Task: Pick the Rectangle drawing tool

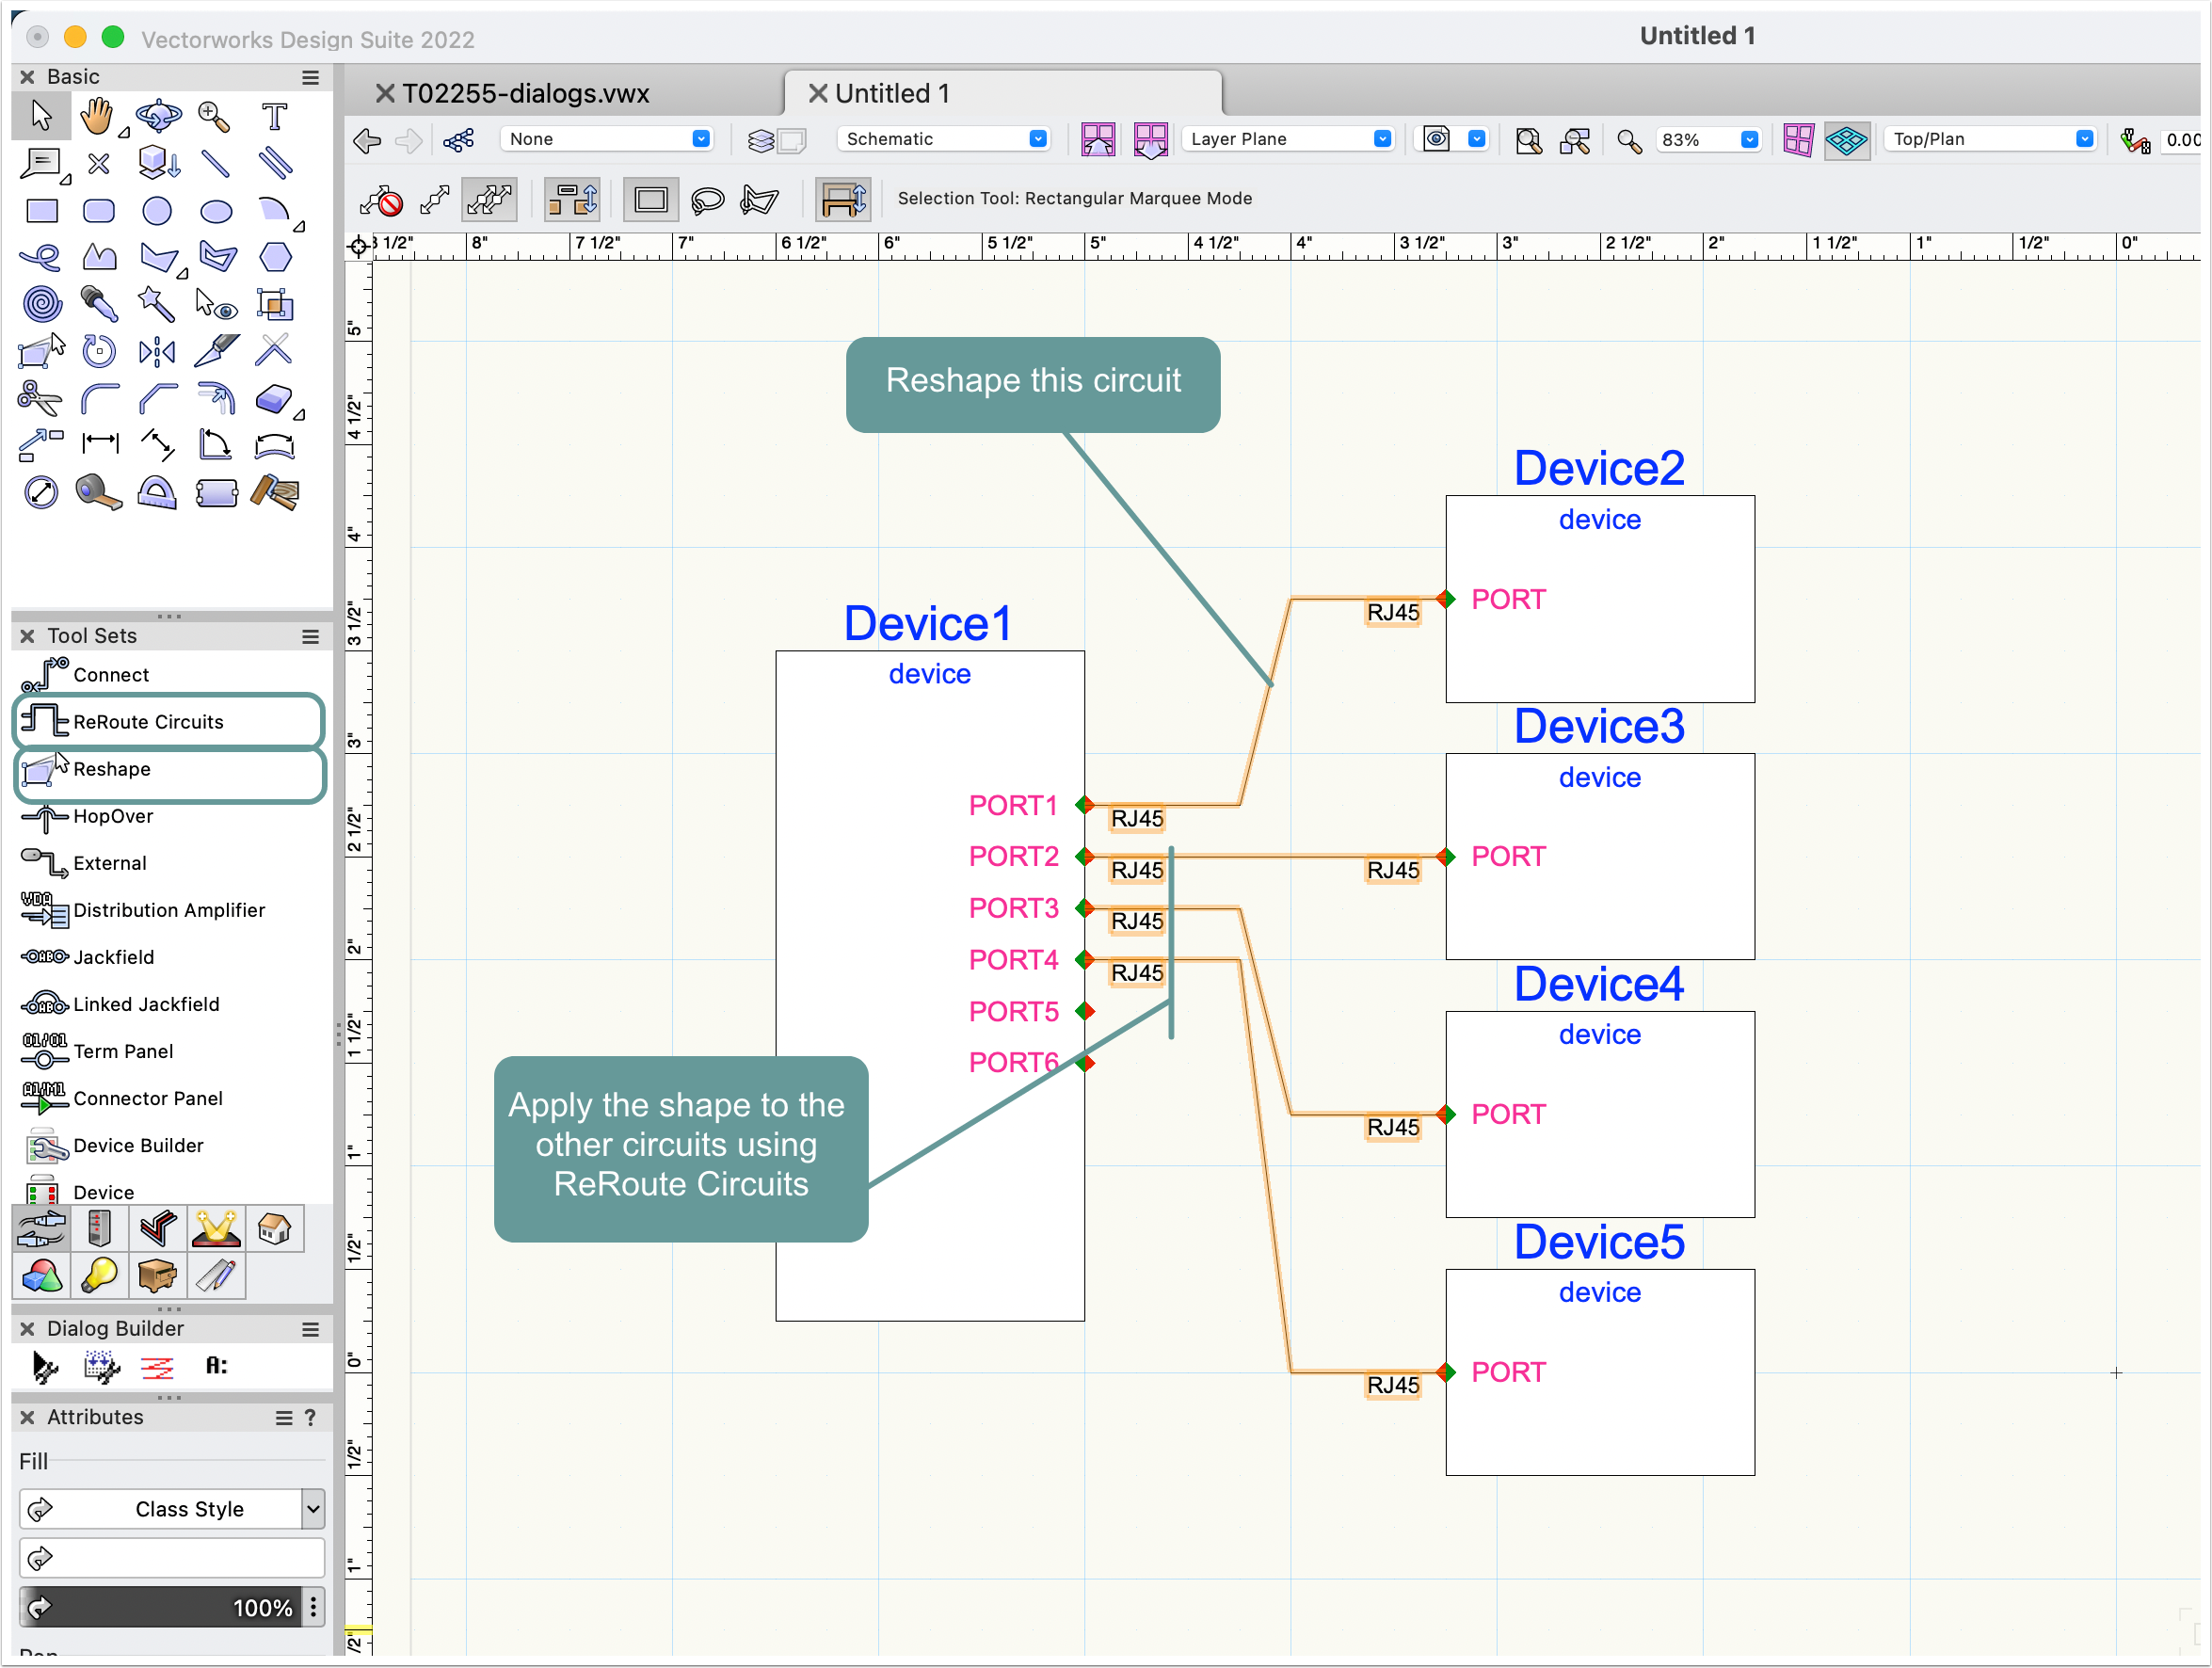Action: point(42,211)
